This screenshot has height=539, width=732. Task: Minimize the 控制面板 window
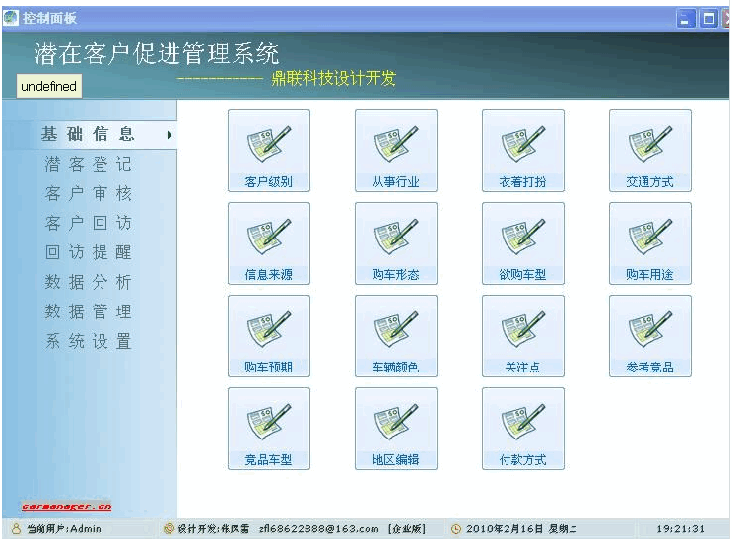click(685, 19)
